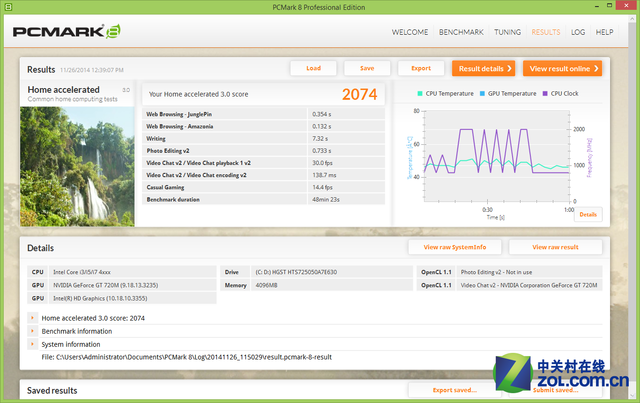The width and height of the screenshot is (640, 403).
Task: Select the Writing result row
Action: click(x=263, y=138)
